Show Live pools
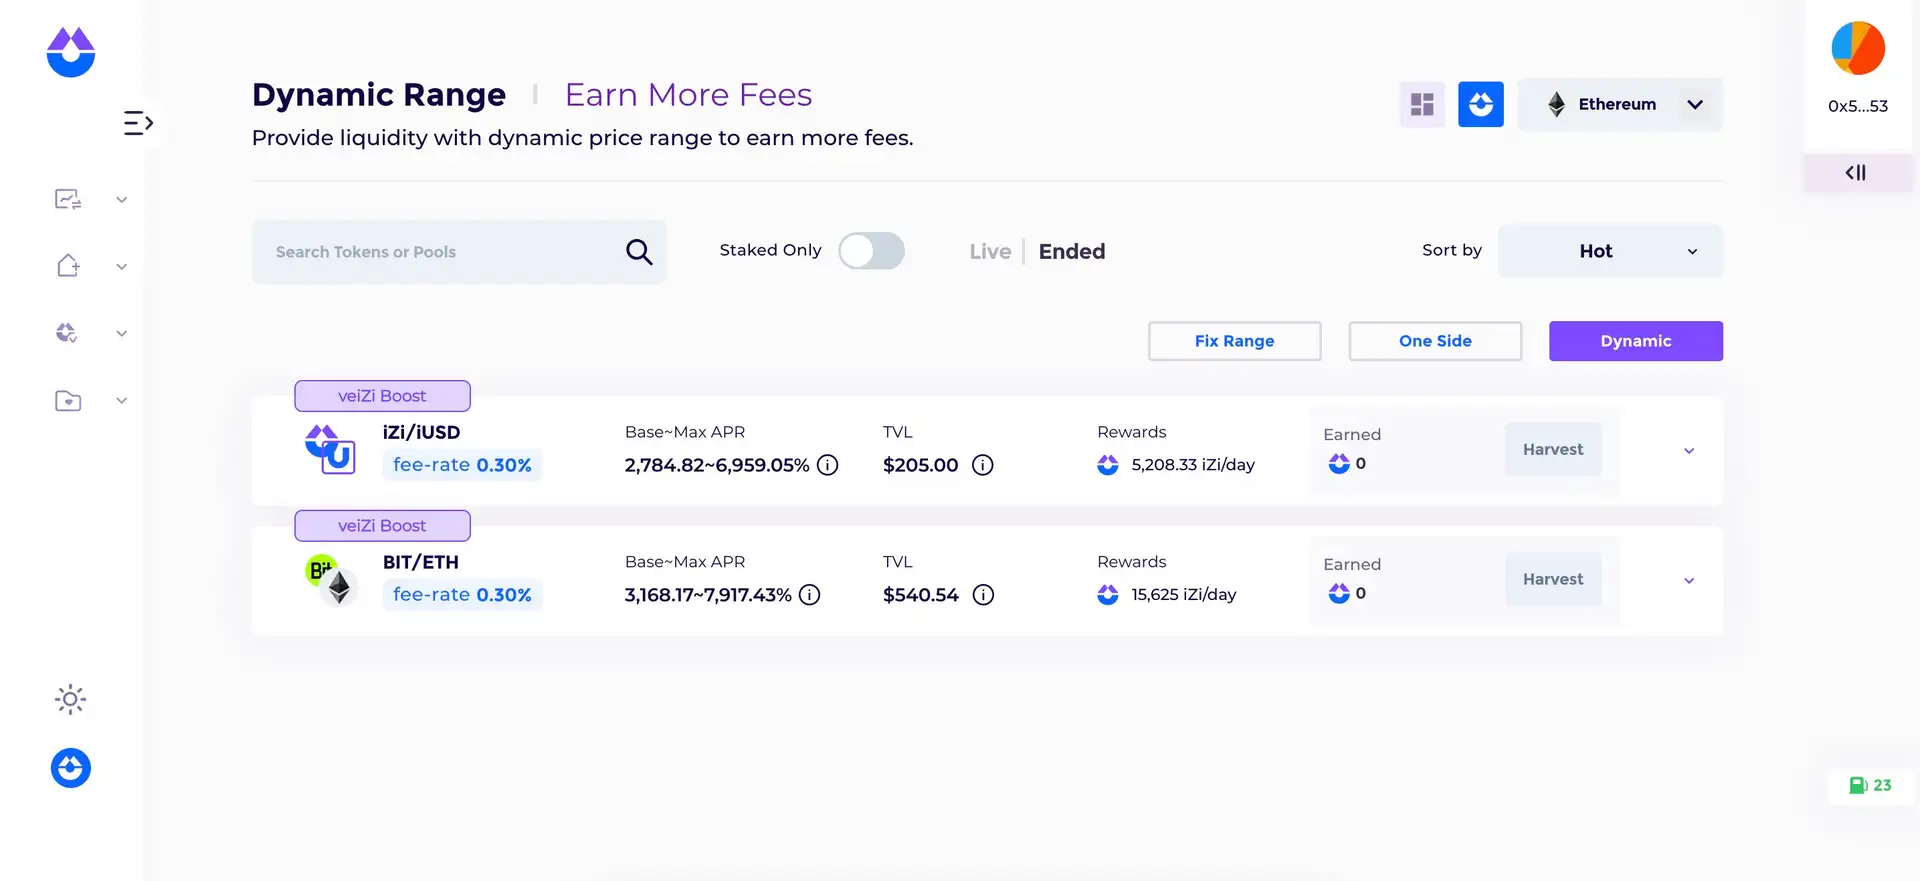This screenshot has height=881, width=1920. point(990,252)
